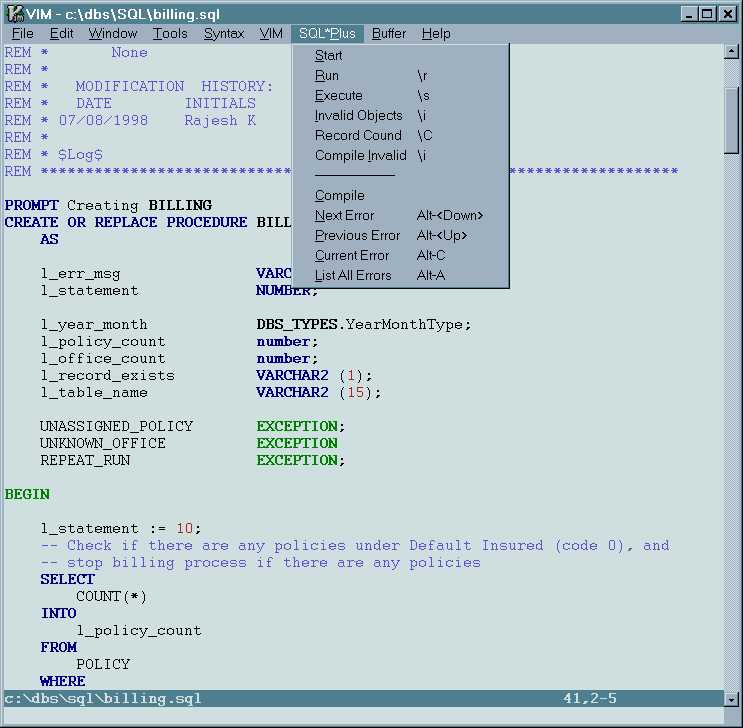Open the Window menu
The width and height of the screenshot is (743, 728).
coord(113,33)
